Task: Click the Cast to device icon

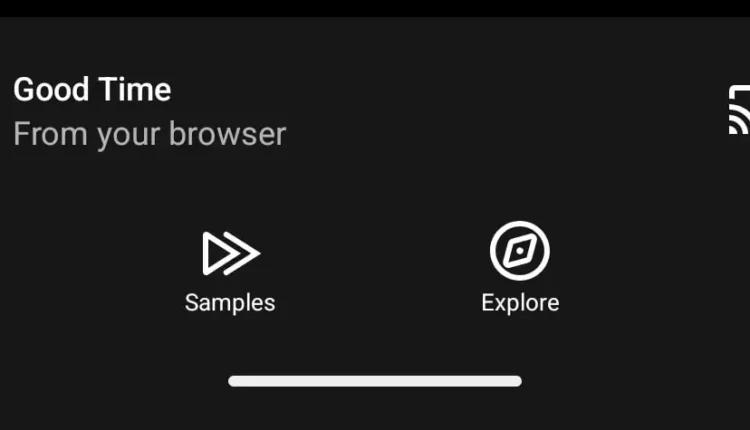Action: point(739,110)
